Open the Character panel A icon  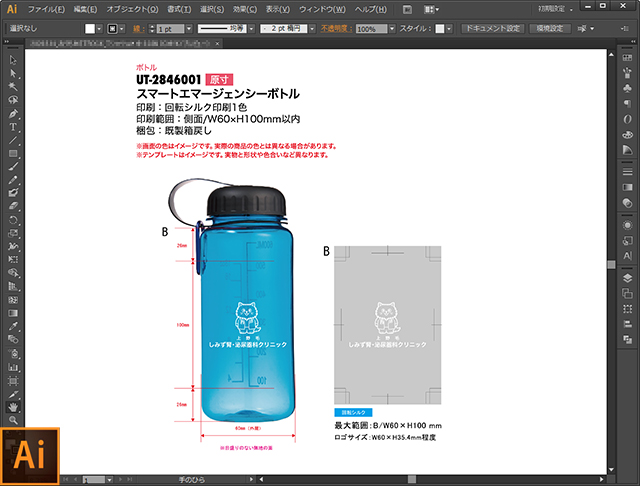point(627,256)
